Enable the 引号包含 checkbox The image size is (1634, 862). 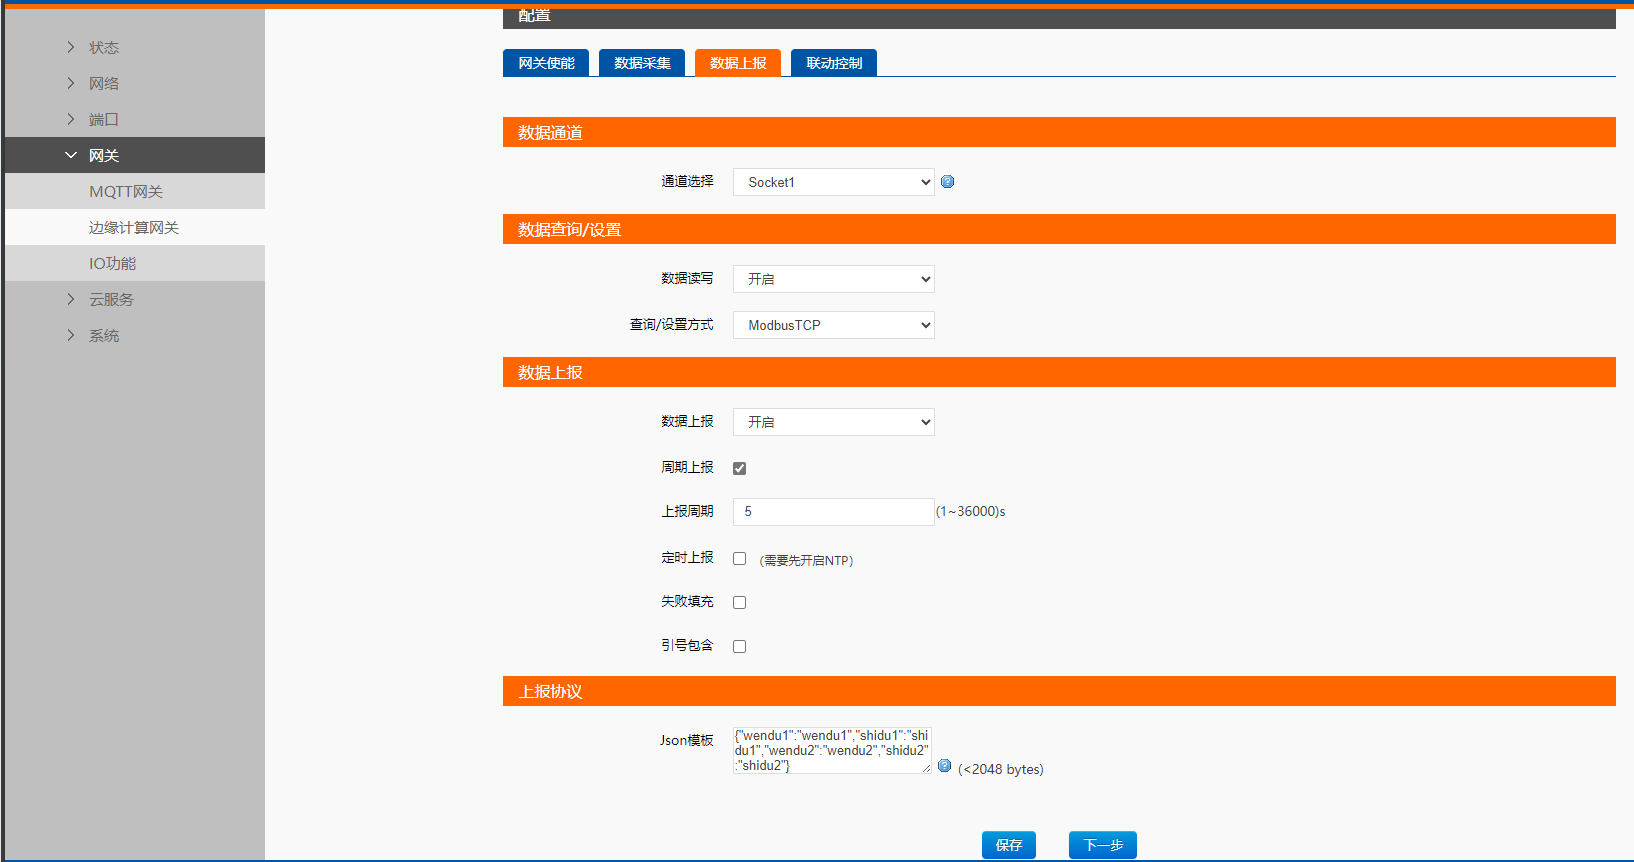click(x=739, y=646)
